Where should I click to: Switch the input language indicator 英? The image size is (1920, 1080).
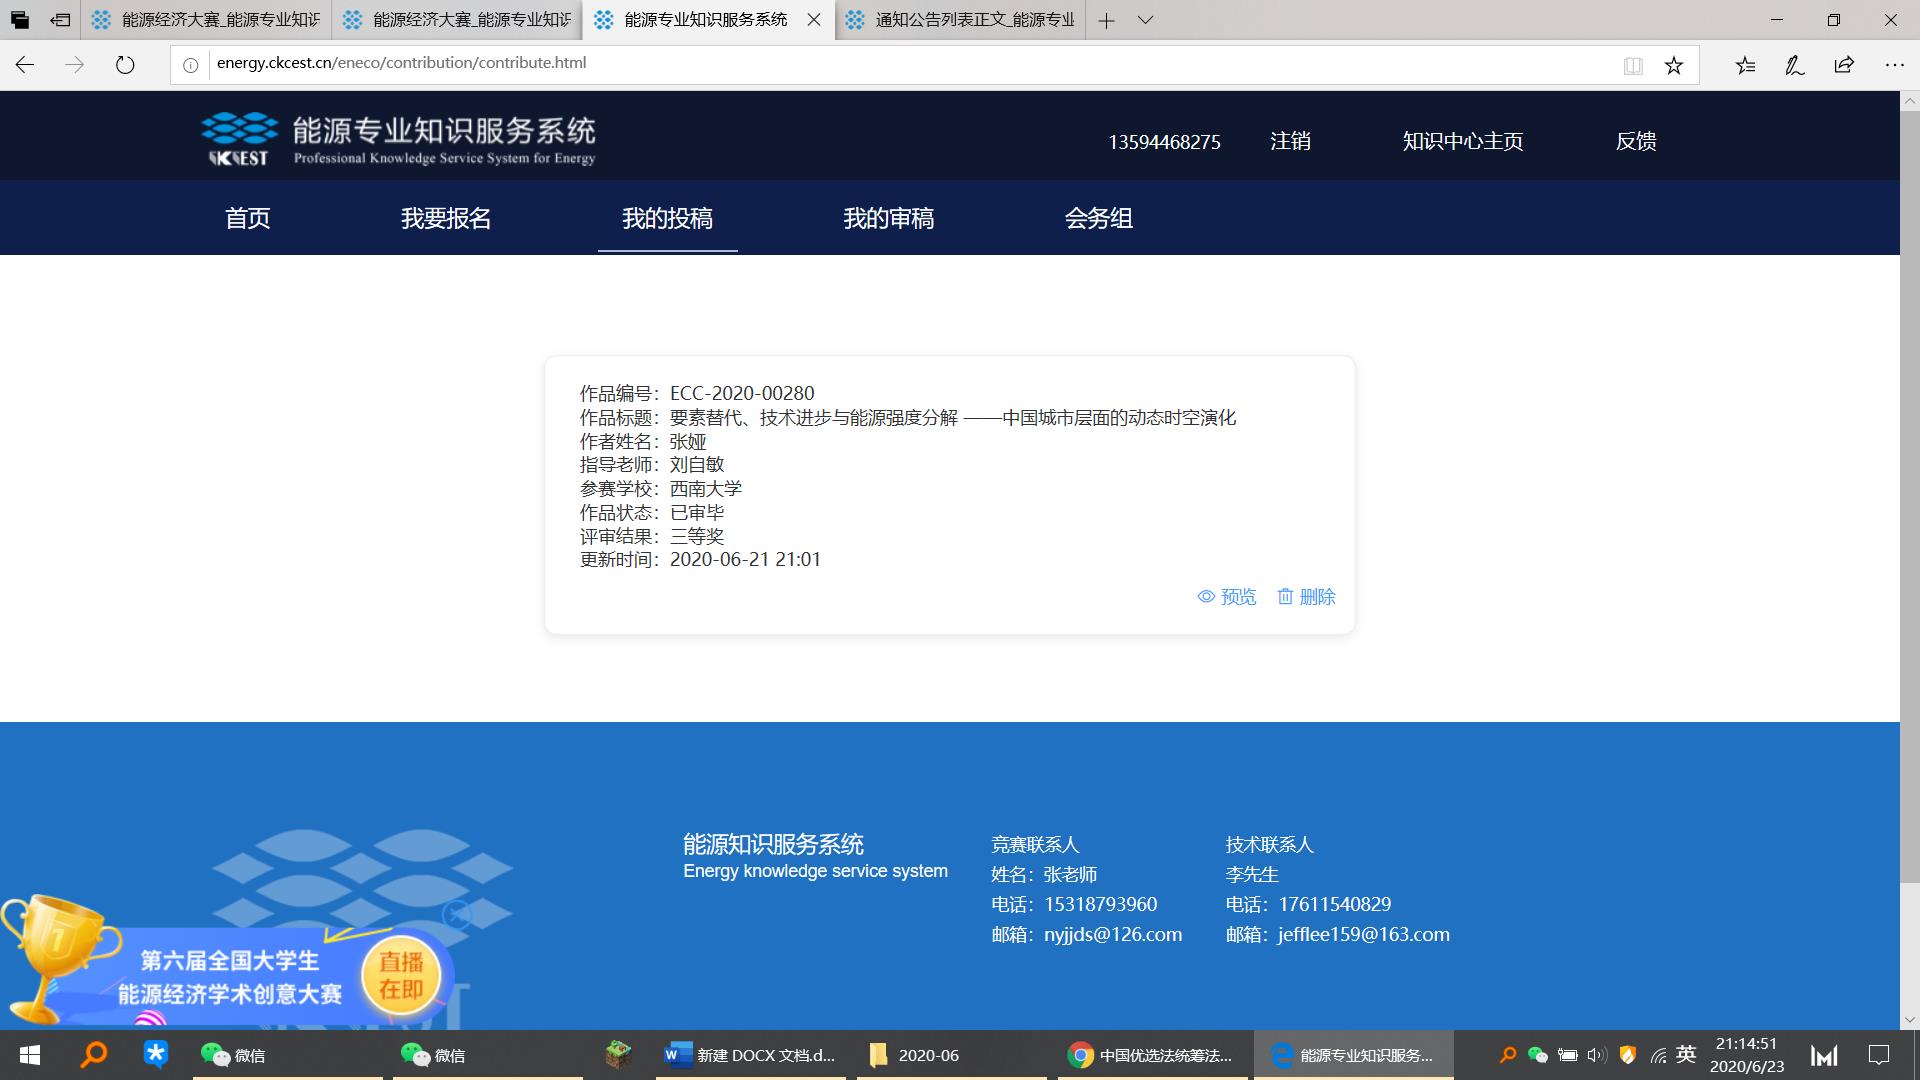[x=1684, y=1054]
